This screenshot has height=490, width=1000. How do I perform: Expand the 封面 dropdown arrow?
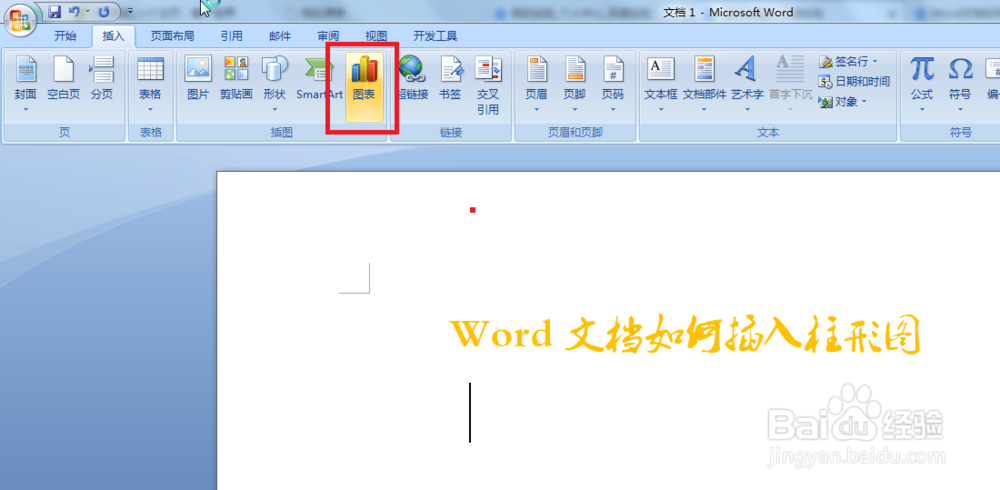tap(26, 110)
